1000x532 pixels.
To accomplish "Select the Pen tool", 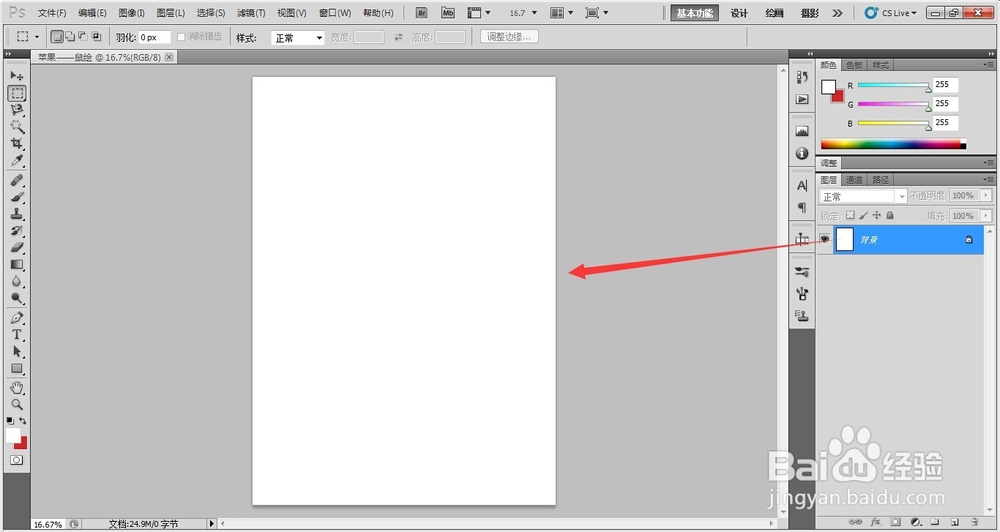I will (x=17, y=318).
